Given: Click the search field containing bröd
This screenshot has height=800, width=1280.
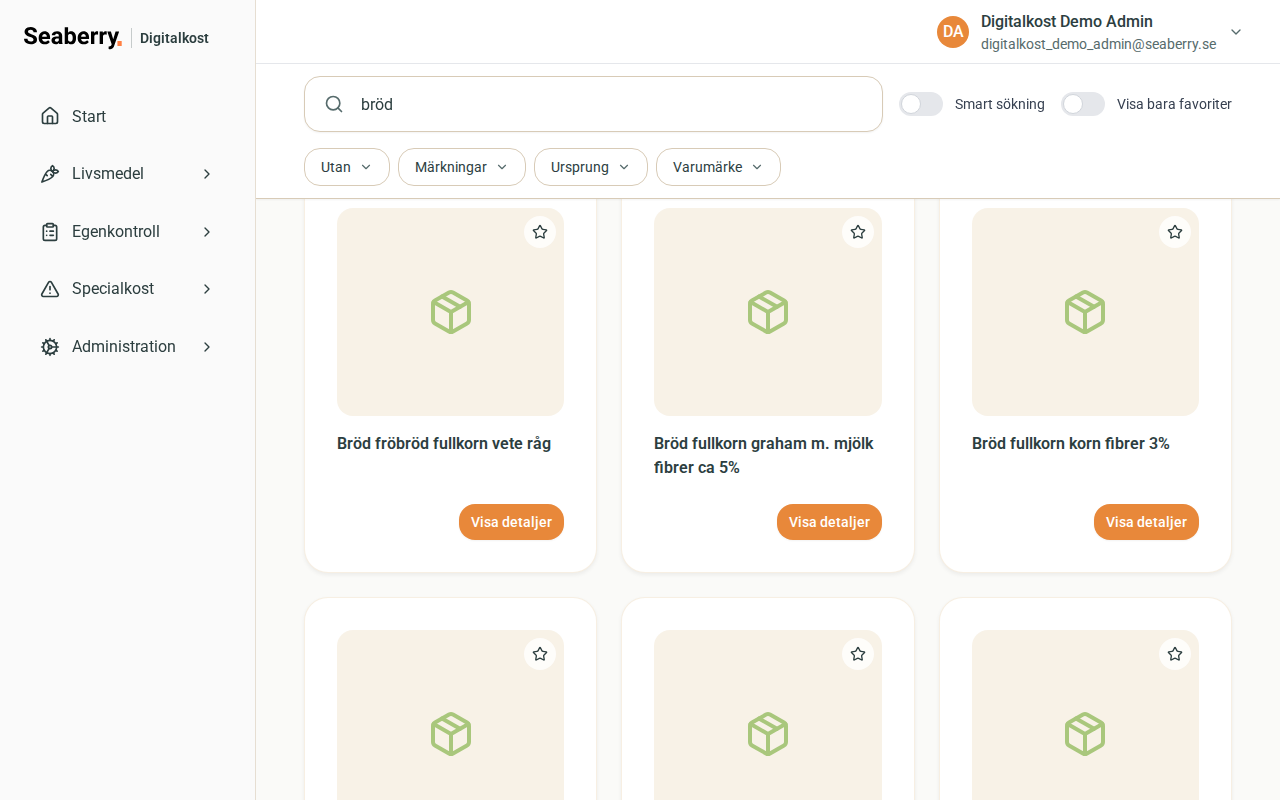Looking at the screenshot, I should click(593, 104).
